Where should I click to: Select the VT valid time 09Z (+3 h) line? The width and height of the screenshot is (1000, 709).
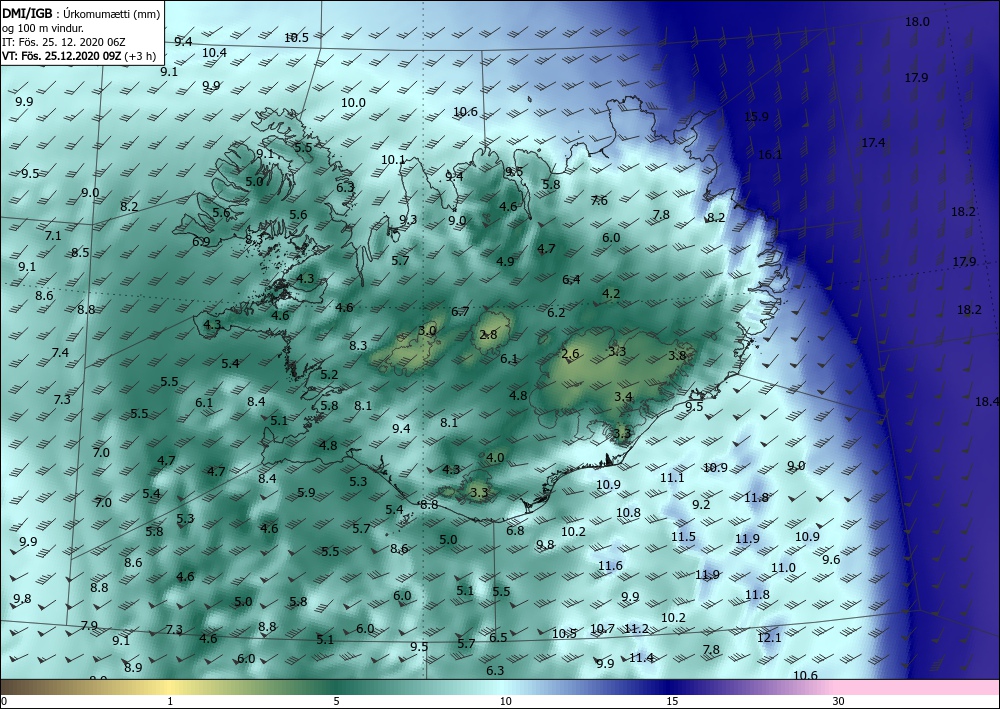[x=78, y=56]
